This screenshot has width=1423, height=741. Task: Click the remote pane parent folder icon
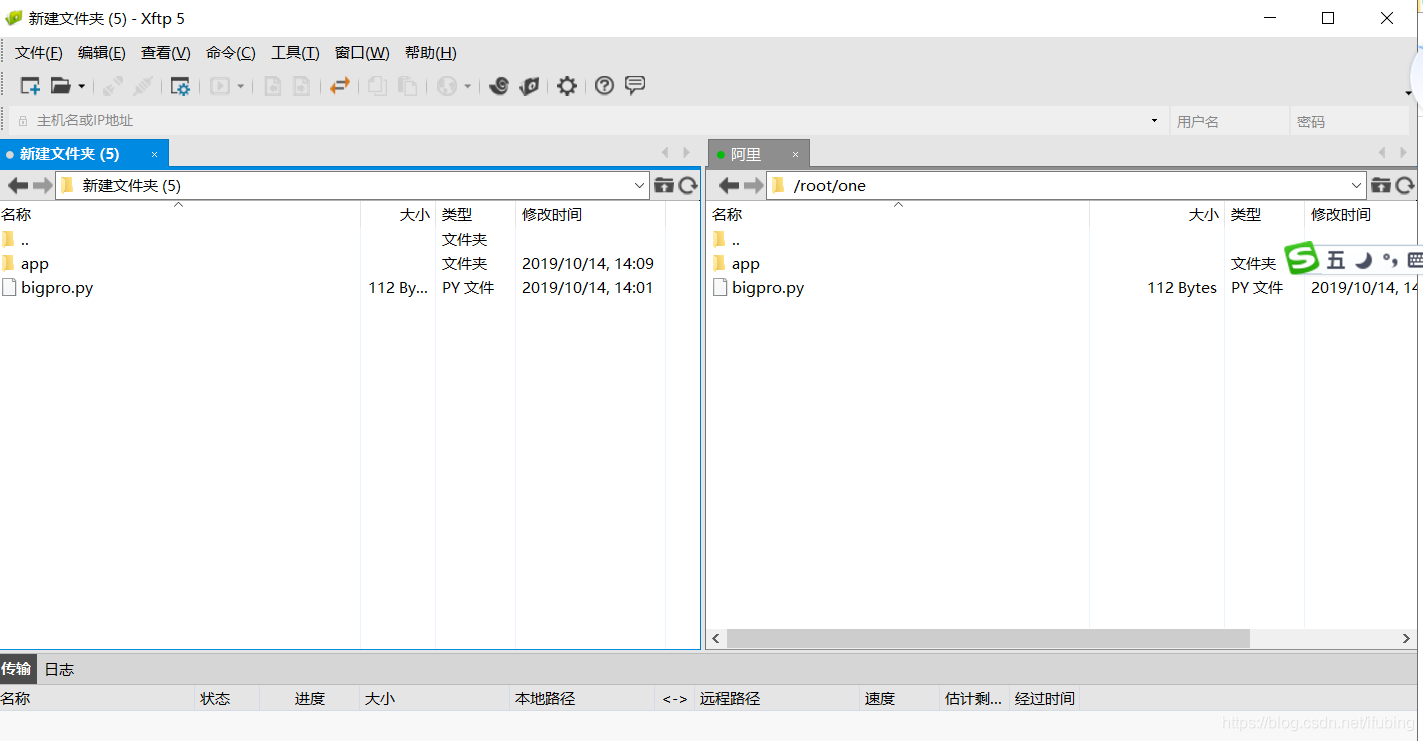point(1381,185)
